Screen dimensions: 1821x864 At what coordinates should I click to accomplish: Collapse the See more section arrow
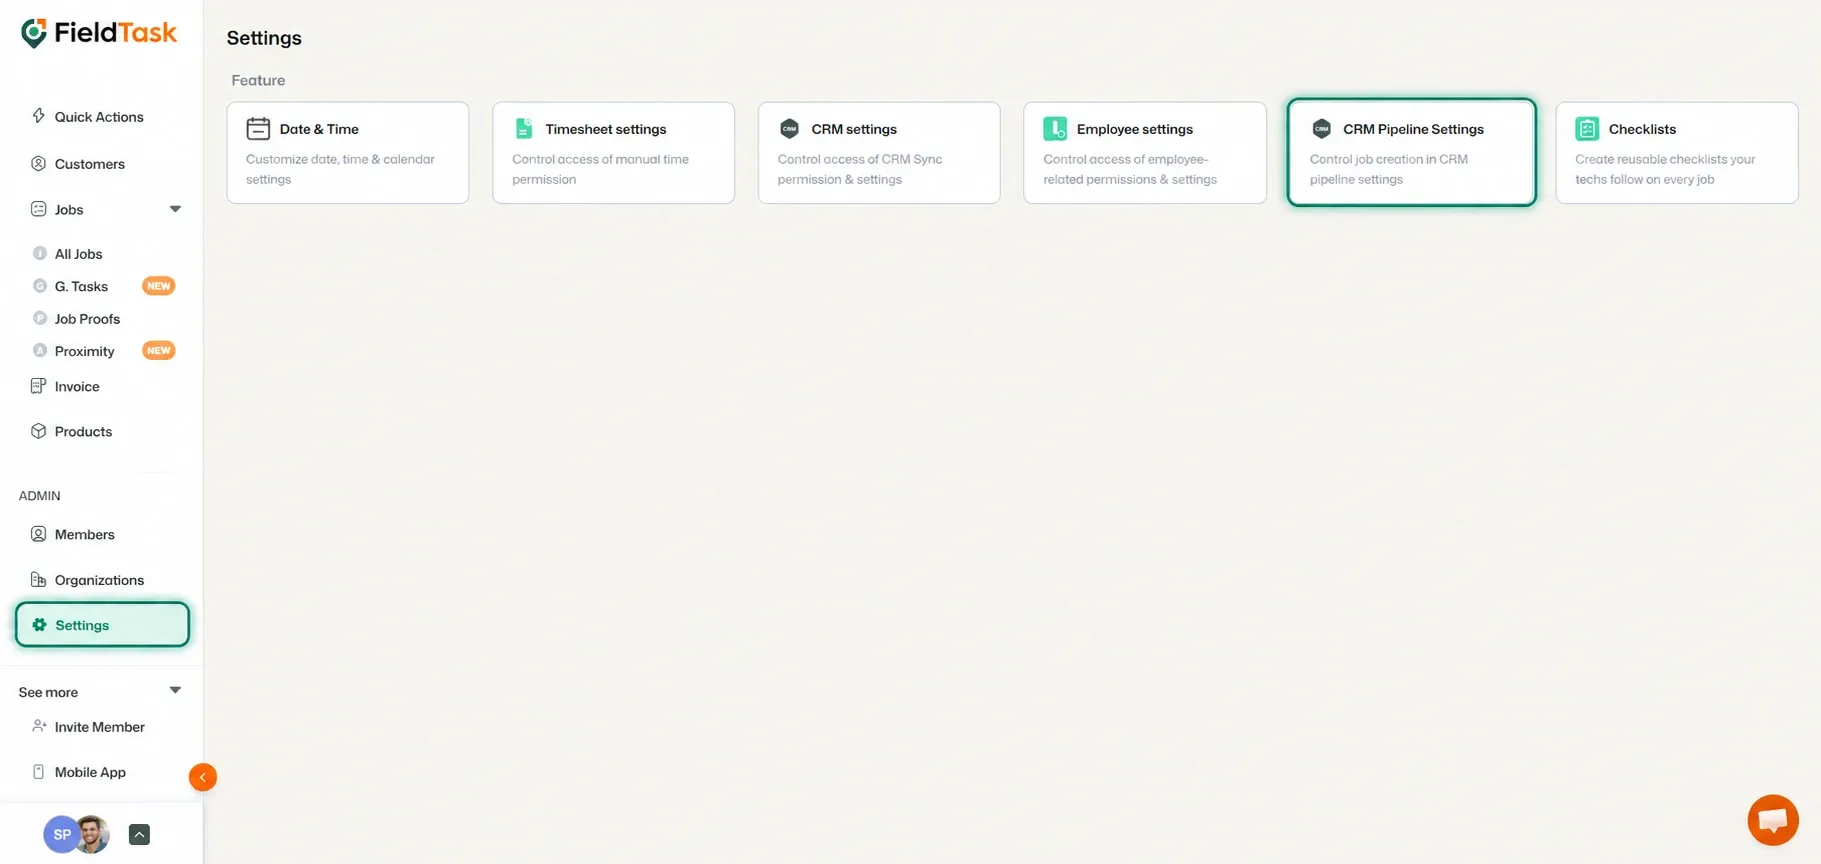click(x=175, y=690)
